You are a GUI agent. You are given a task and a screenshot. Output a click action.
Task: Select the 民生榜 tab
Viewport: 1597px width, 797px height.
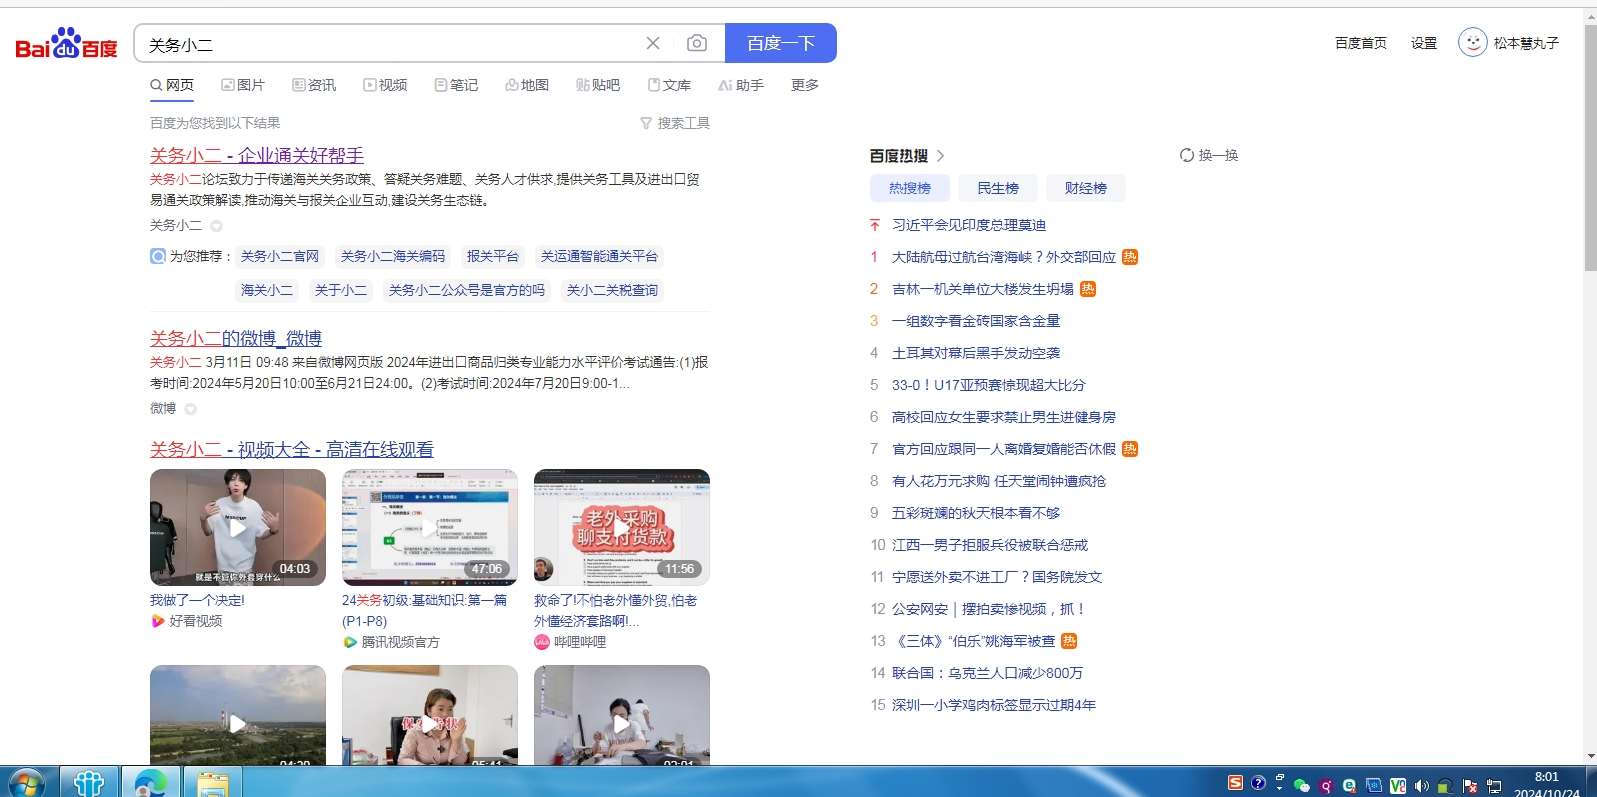coord(998,188)
